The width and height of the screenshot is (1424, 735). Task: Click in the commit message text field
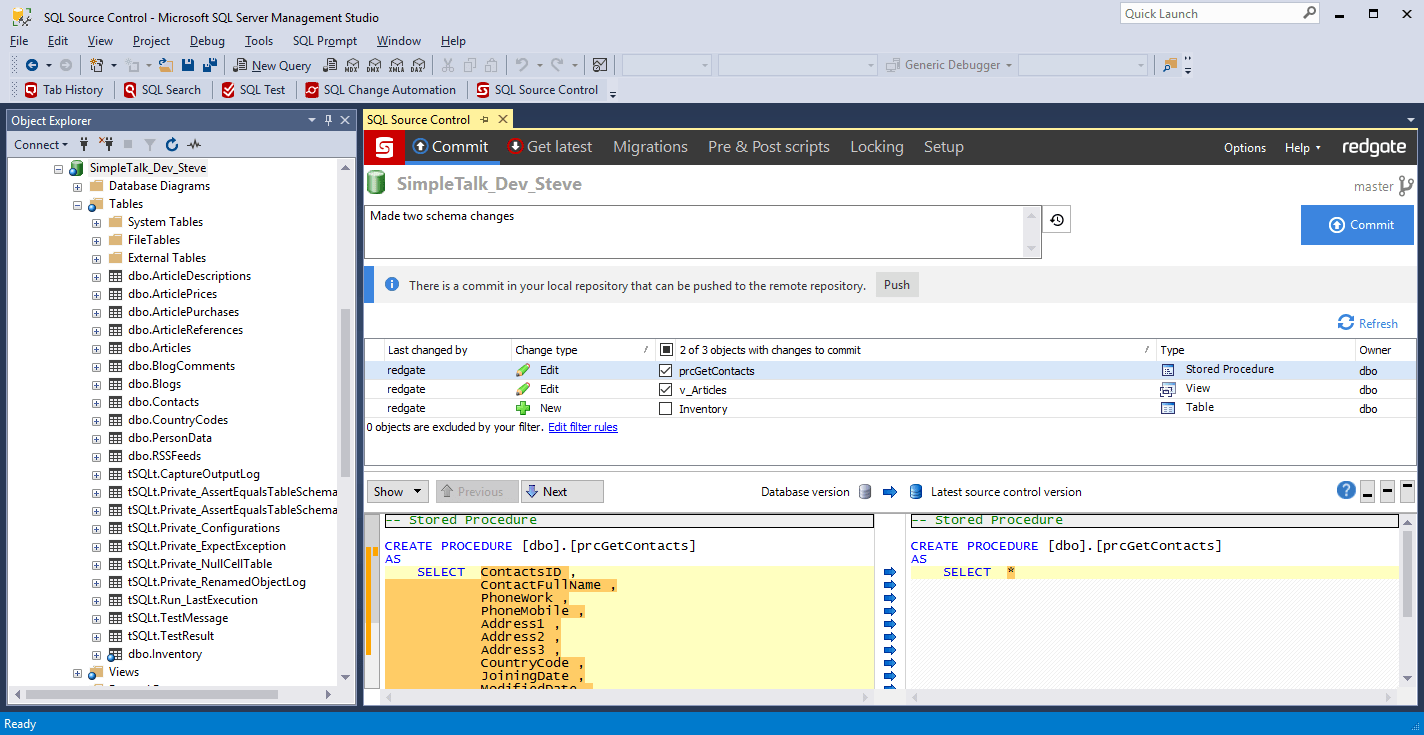(x=700, y=228)
